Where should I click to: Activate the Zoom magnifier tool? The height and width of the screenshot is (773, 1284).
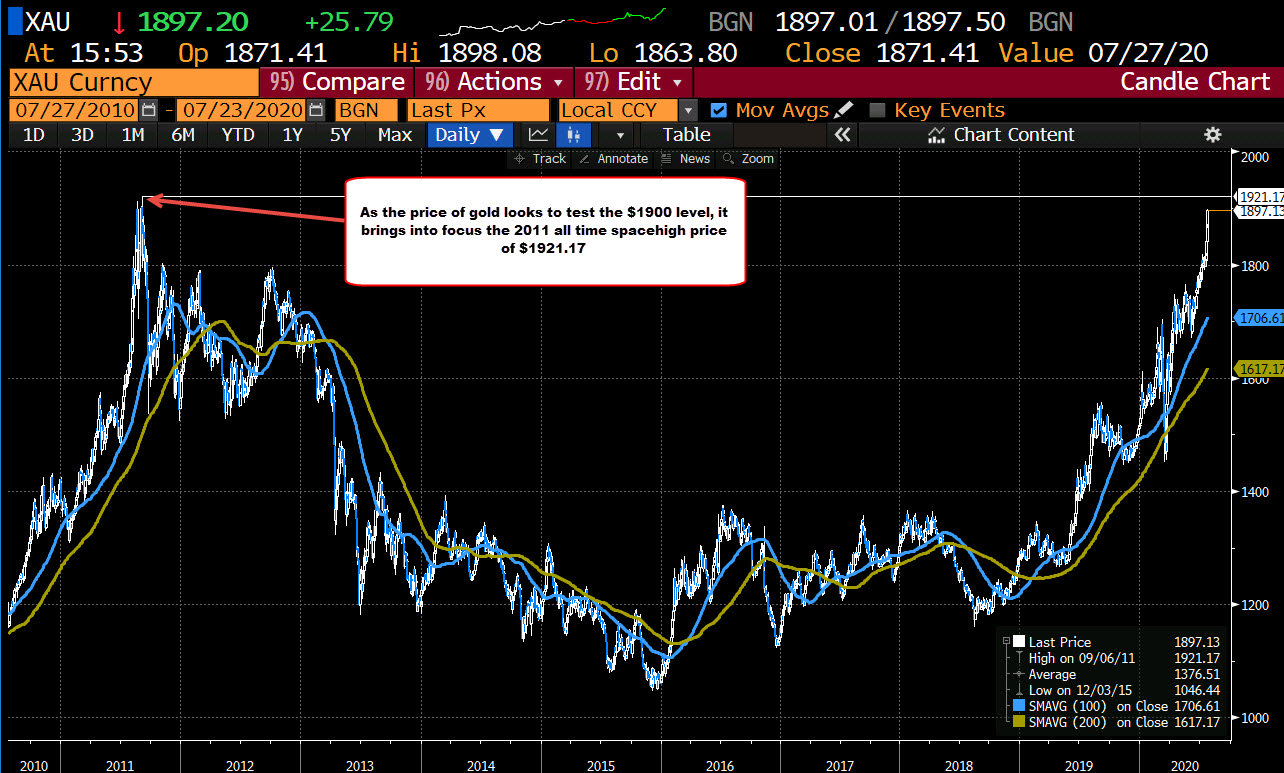point(750,159)
